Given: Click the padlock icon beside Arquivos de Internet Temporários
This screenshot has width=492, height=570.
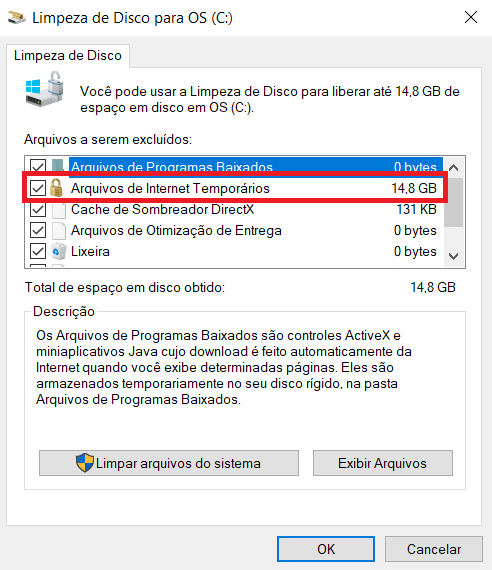Looking at the screenshot, I should 57,188.
